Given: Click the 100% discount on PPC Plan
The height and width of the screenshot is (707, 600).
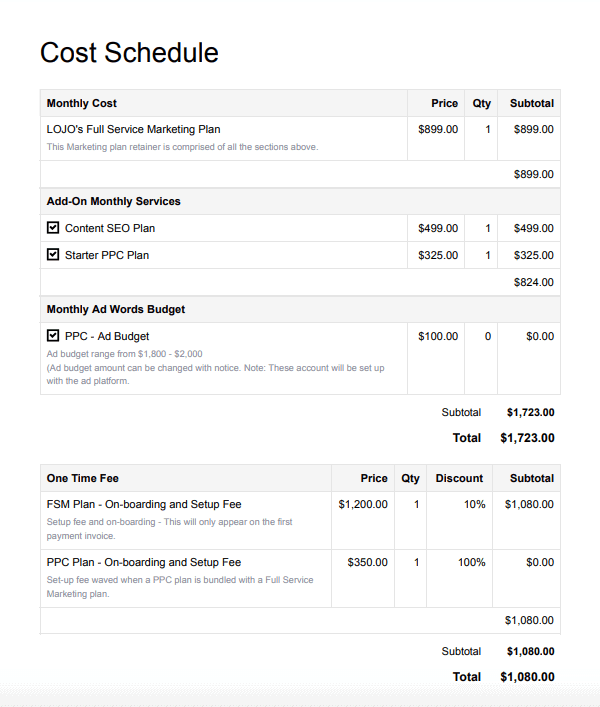Looking at the screenshot, I should click(472, 562).
